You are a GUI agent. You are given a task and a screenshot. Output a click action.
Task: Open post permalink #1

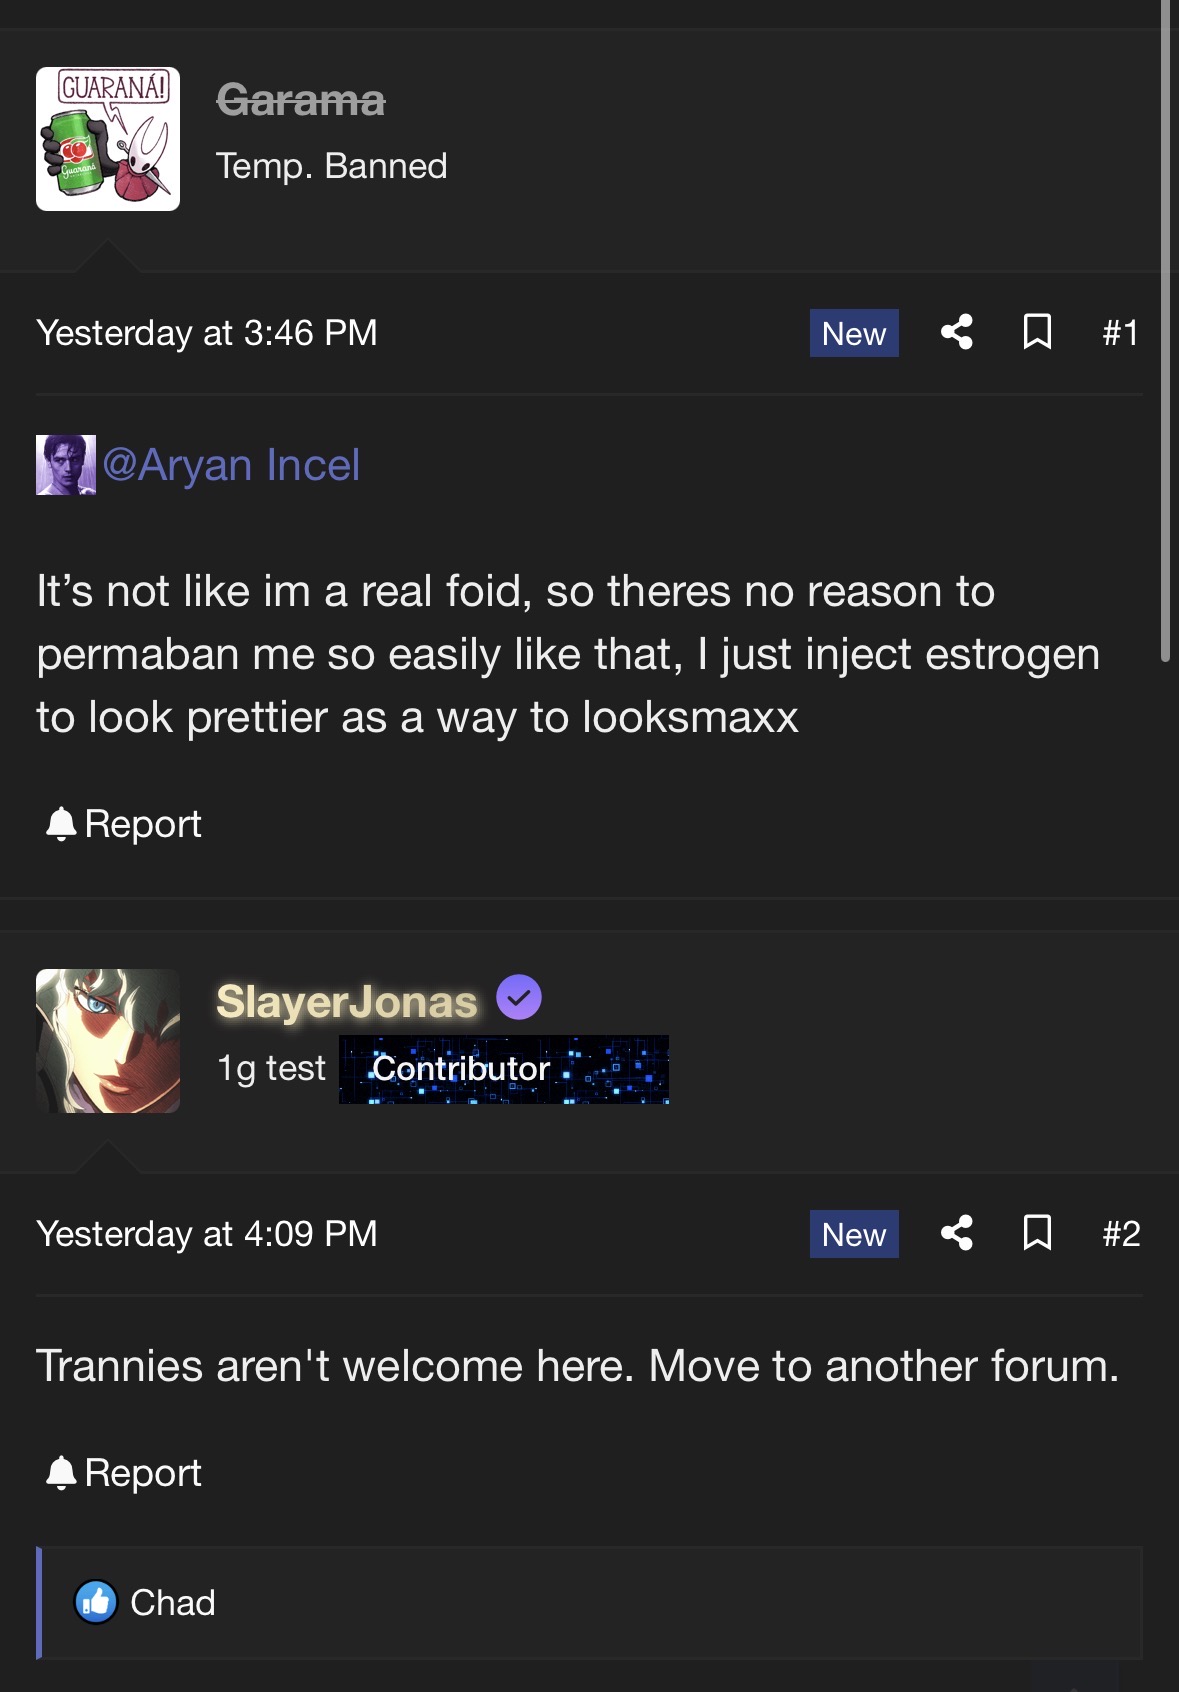(x=1120, y=333)
